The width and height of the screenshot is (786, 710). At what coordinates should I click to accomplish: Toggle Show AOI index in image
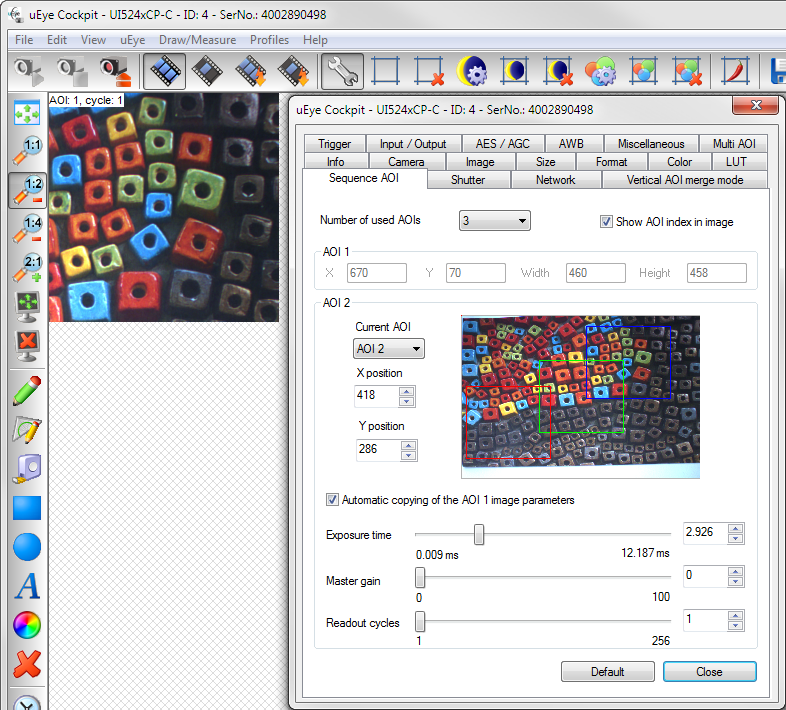pyautogui.click(x=606, y=222)
